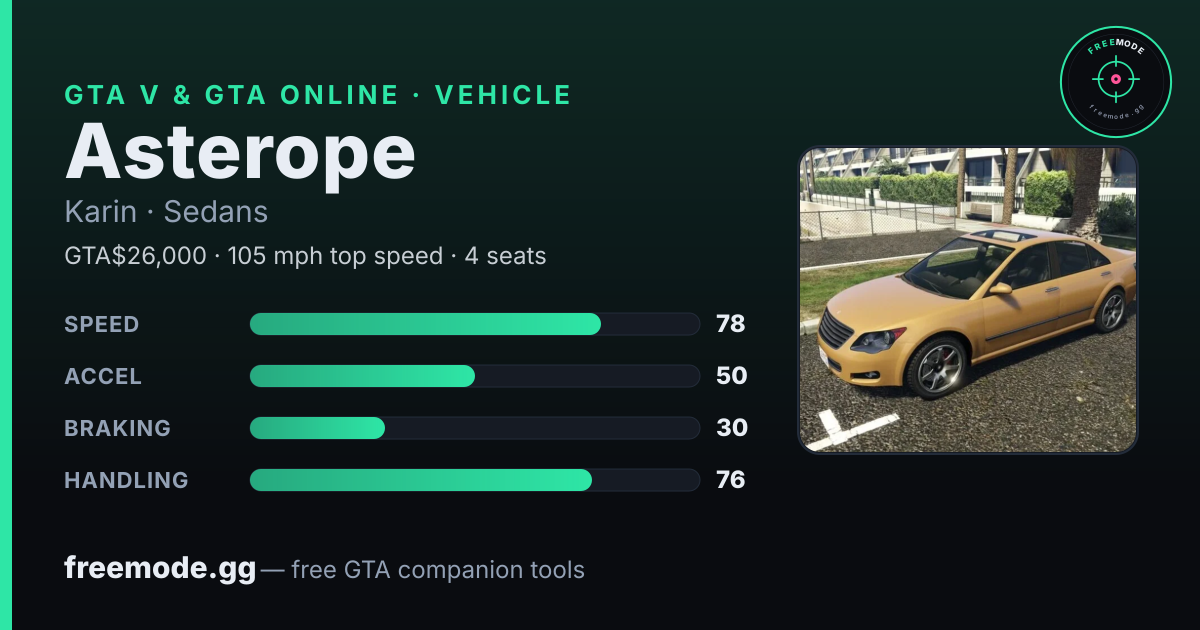Click the GTA V & GTA ONLINE · VEHICLE header

(x=318, y=95)
